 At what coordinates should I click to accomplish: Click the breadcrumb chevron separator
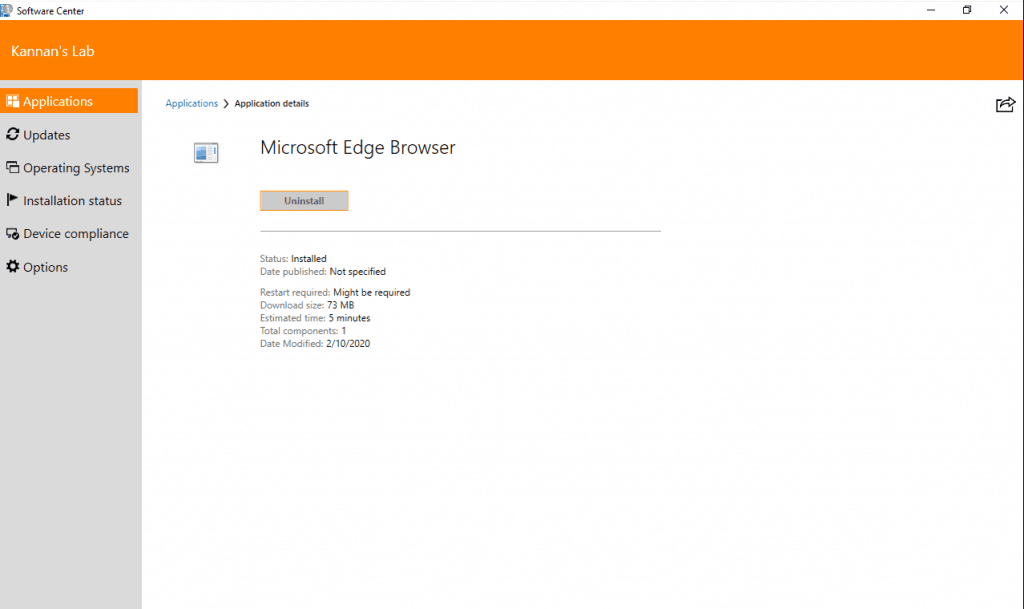226,104
